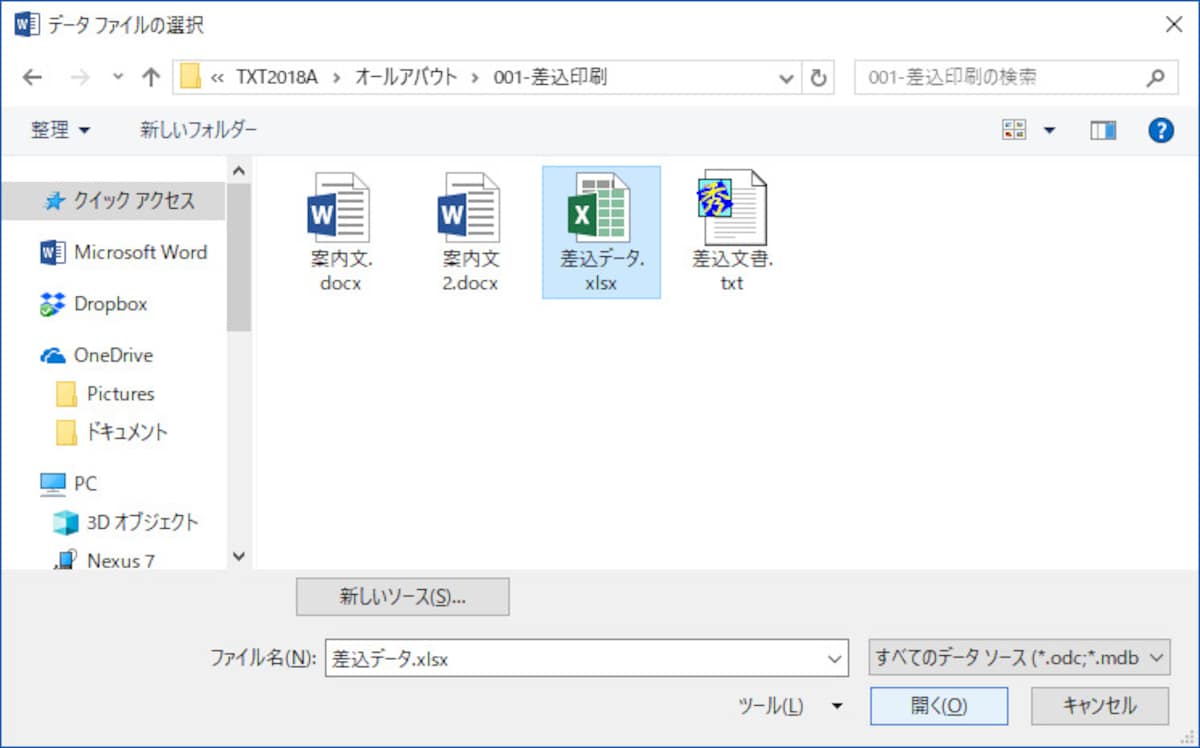This screenshot has height=748, width=1200.
Task: Open the ツール(L) menu
Action: click(x=790, y=706)
